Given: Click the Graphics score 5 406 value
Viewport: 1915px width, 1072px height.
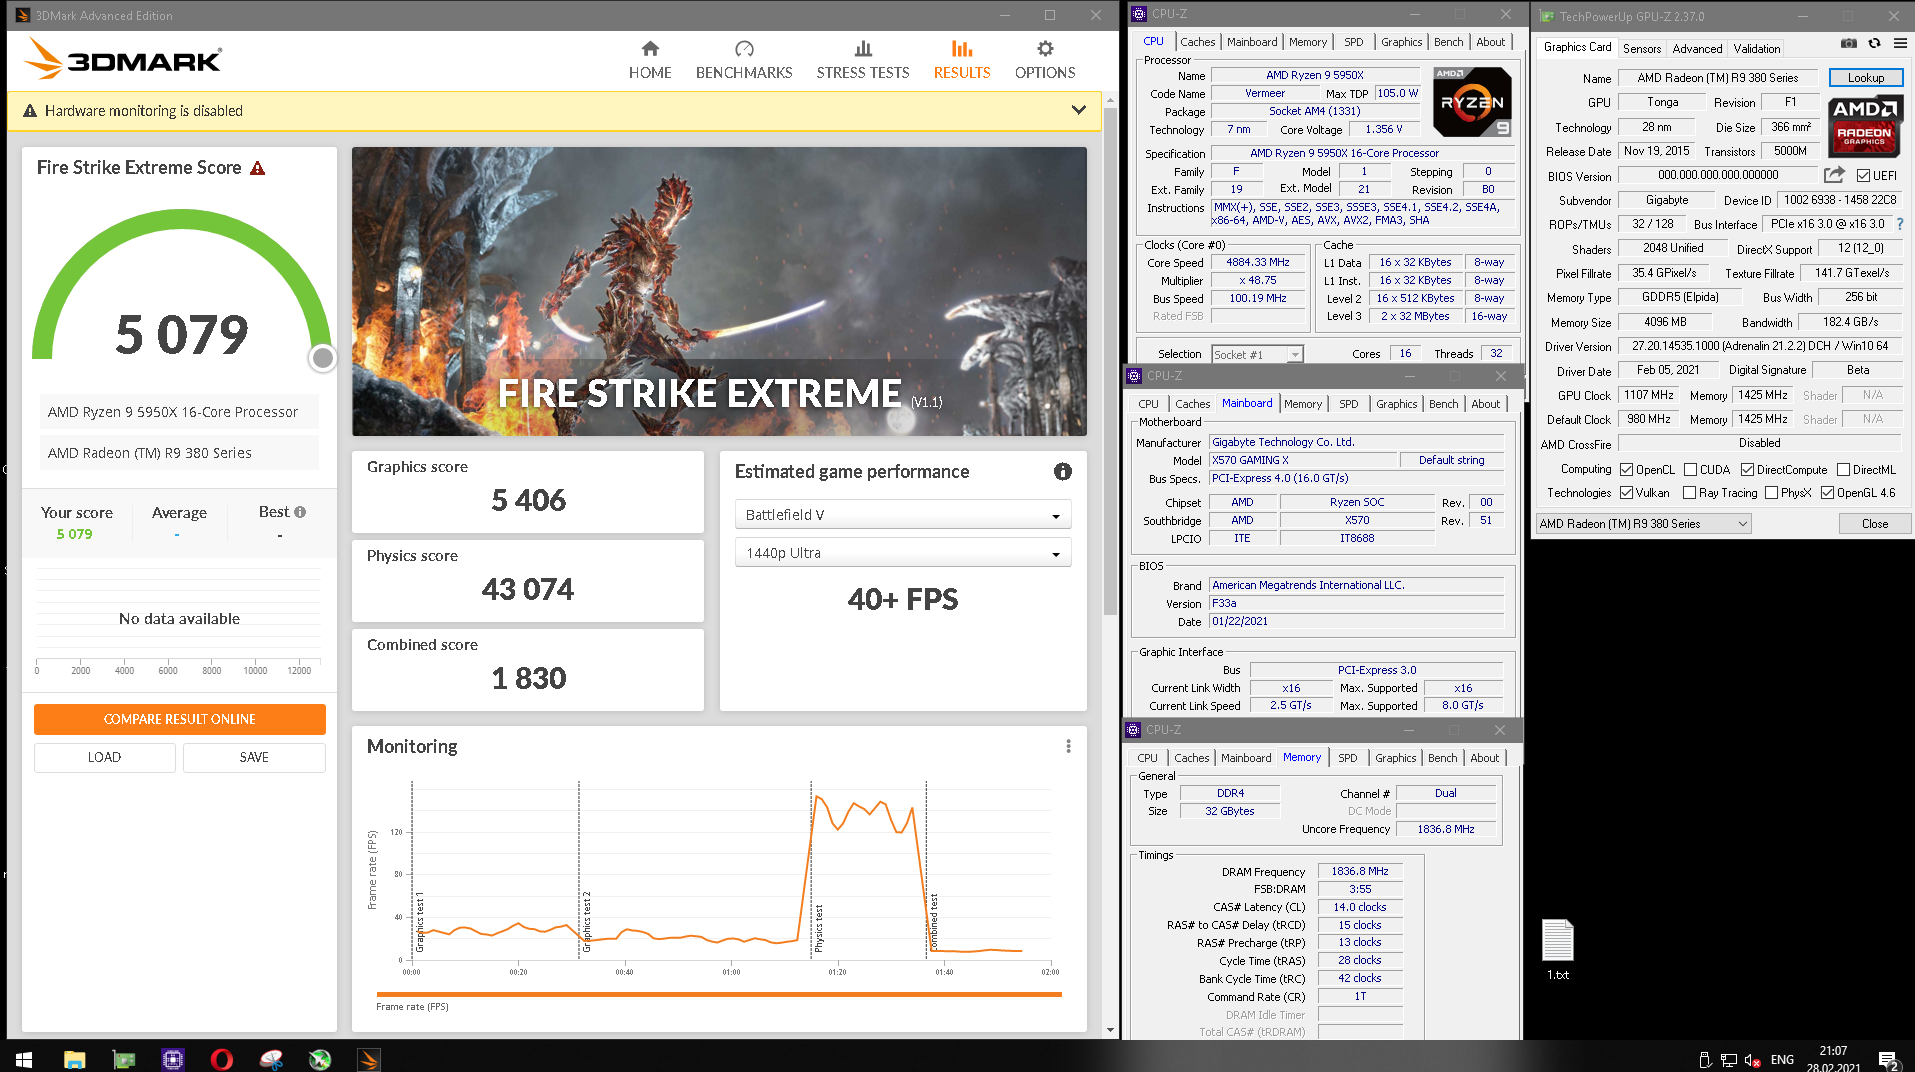Looking at the screenshot, I should click(528, 500).
